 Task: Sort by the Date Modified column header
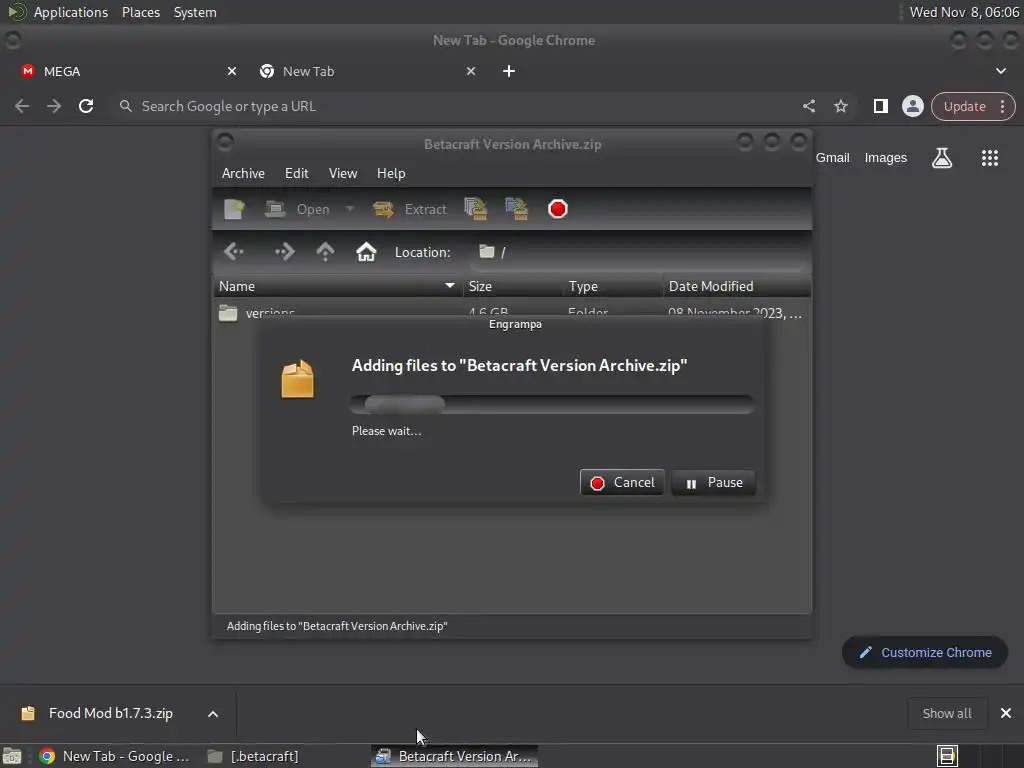737,286
